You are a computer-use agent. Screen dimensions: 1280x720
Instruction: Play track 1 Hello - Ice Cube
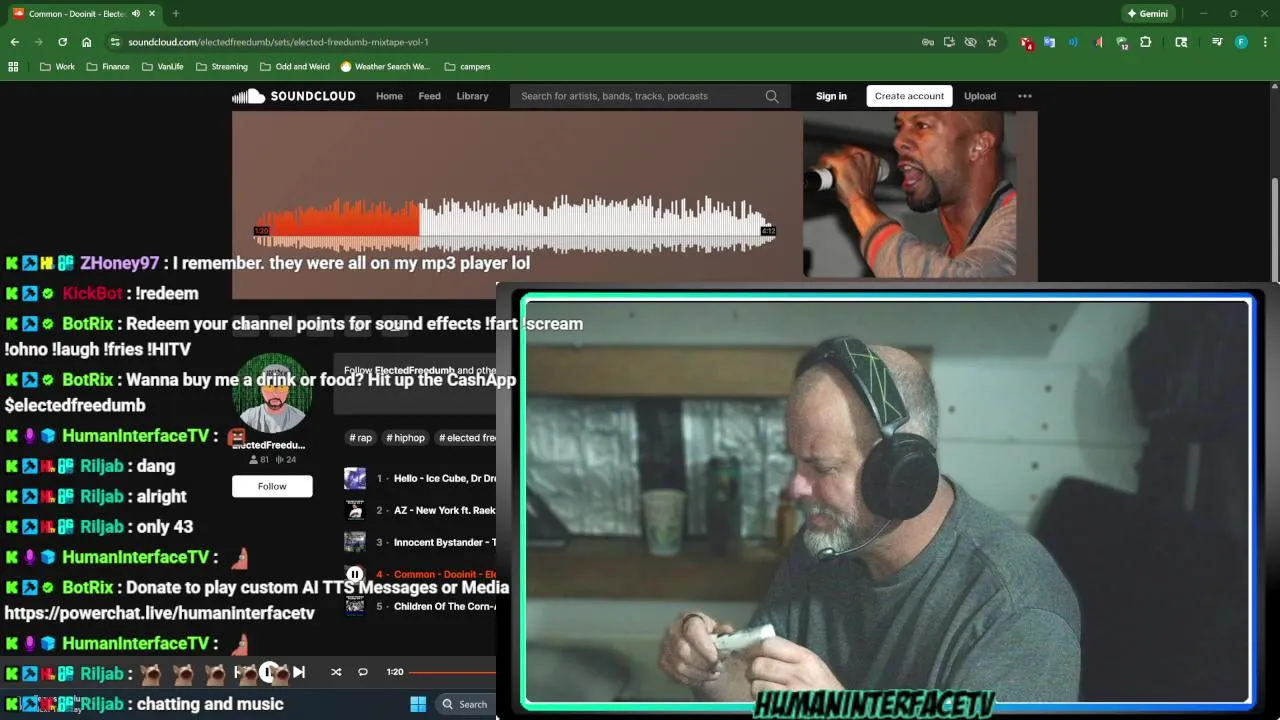point(445,478)
